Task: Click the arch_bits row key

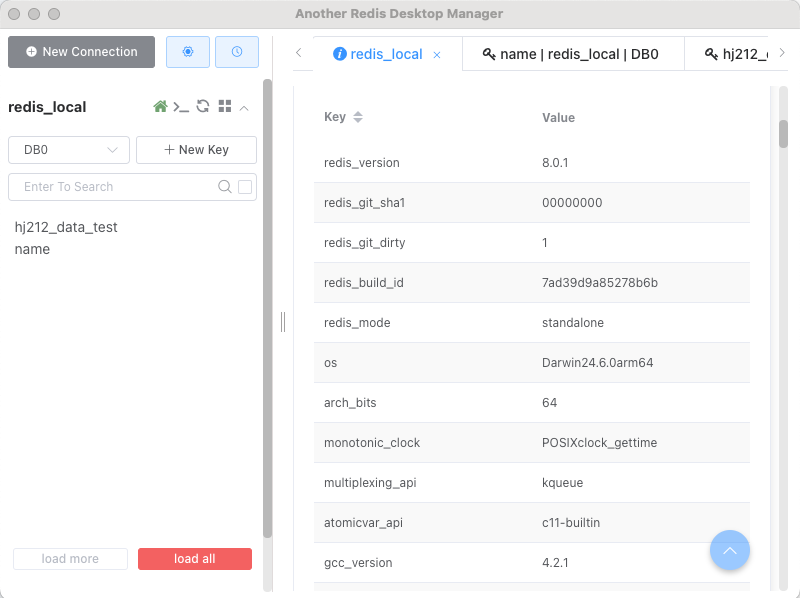Action: (x=350, y=403)
